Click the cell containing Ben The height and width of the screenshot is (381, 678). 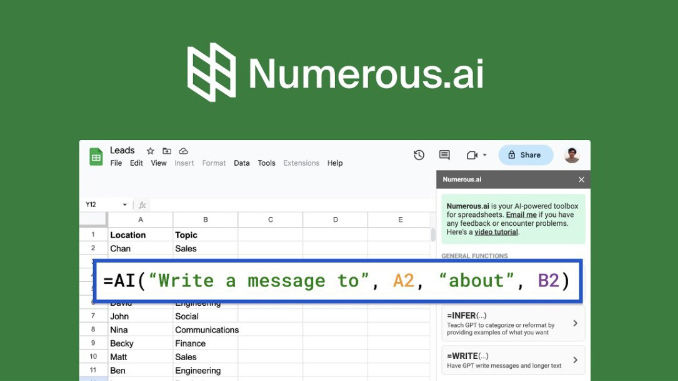pos(141,371)
